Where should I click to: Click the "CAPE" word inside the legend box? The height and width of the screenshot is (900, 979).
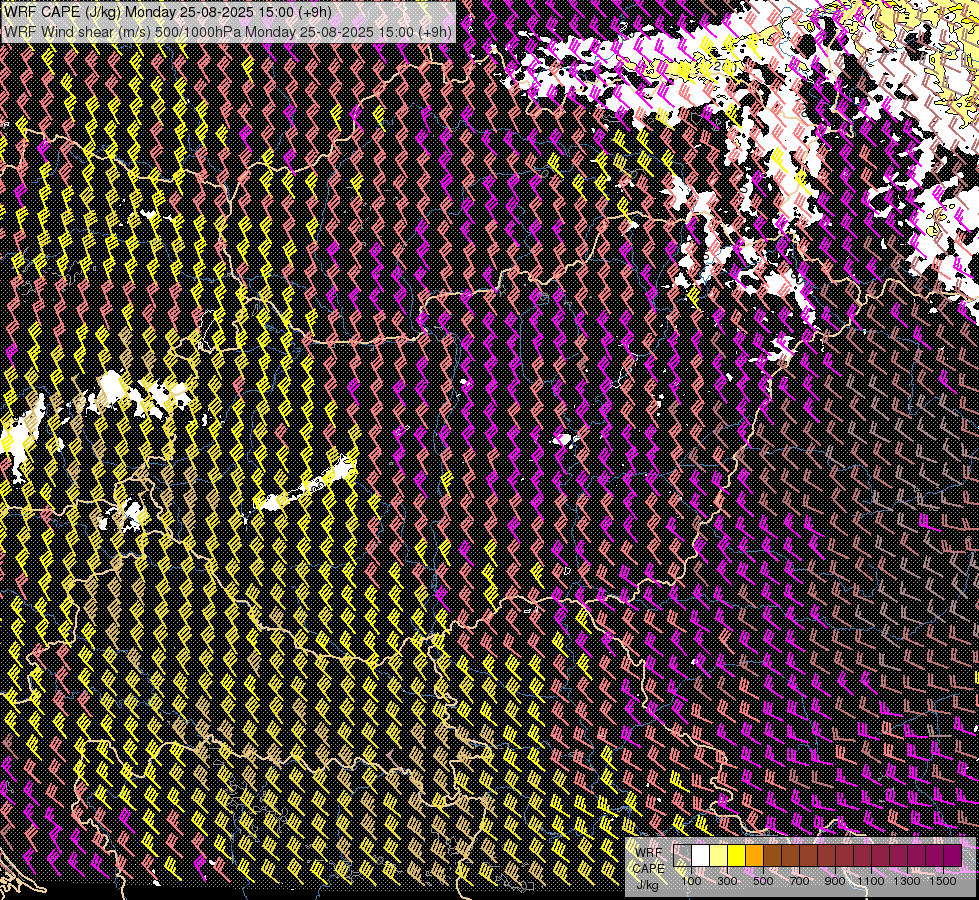[x=648, y=869]
